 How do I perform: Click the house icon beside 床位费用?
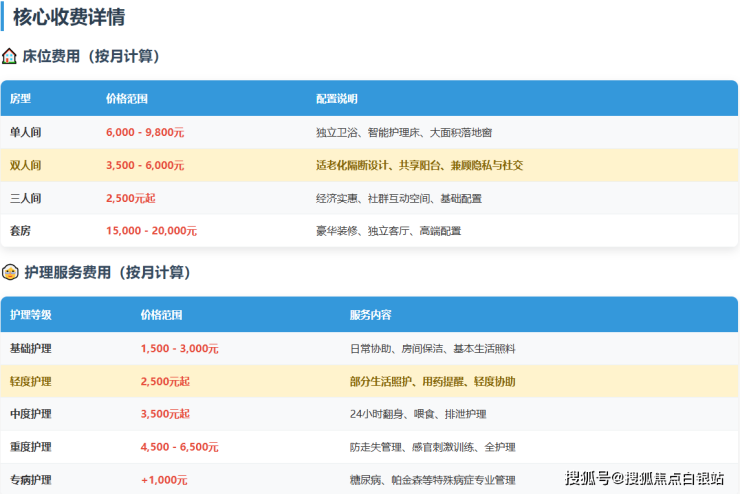[10, 57]
